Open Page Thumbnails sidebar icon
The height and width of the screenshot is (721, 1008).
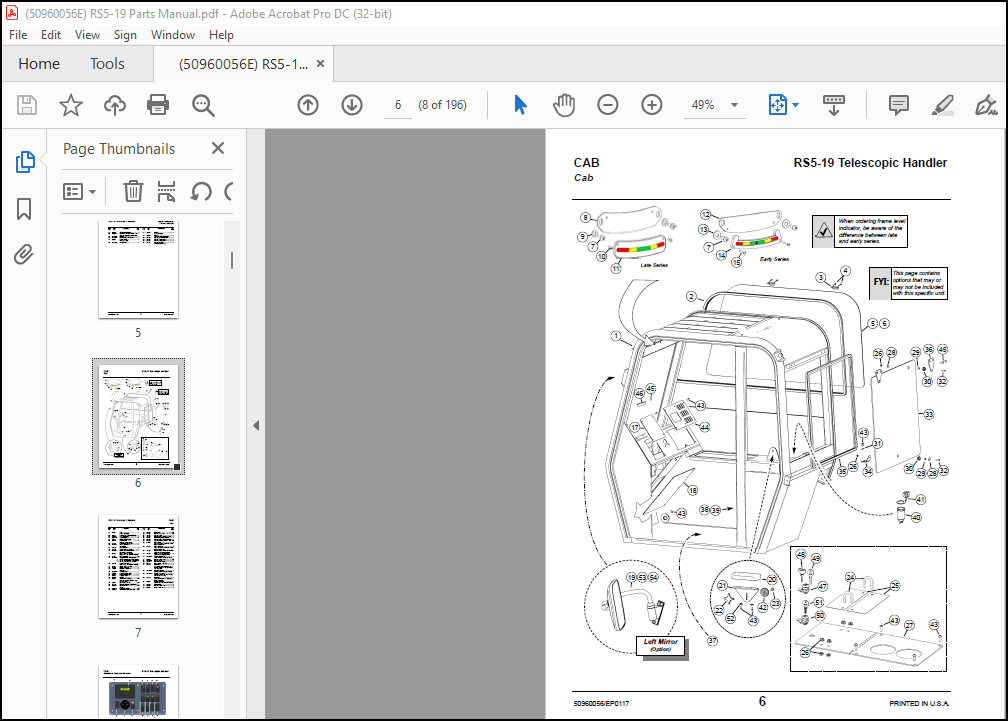point(24,162)
